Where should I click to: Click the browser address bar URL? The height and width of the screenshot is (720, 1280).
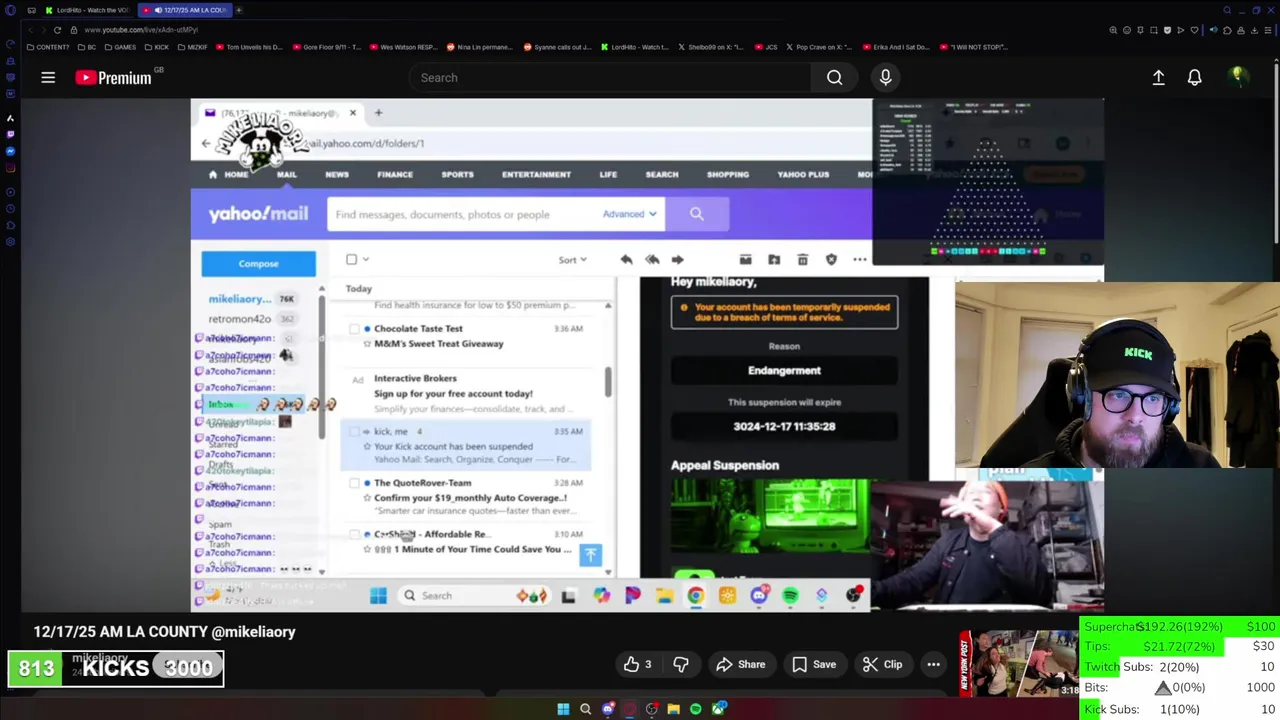(x=141, y=30)
